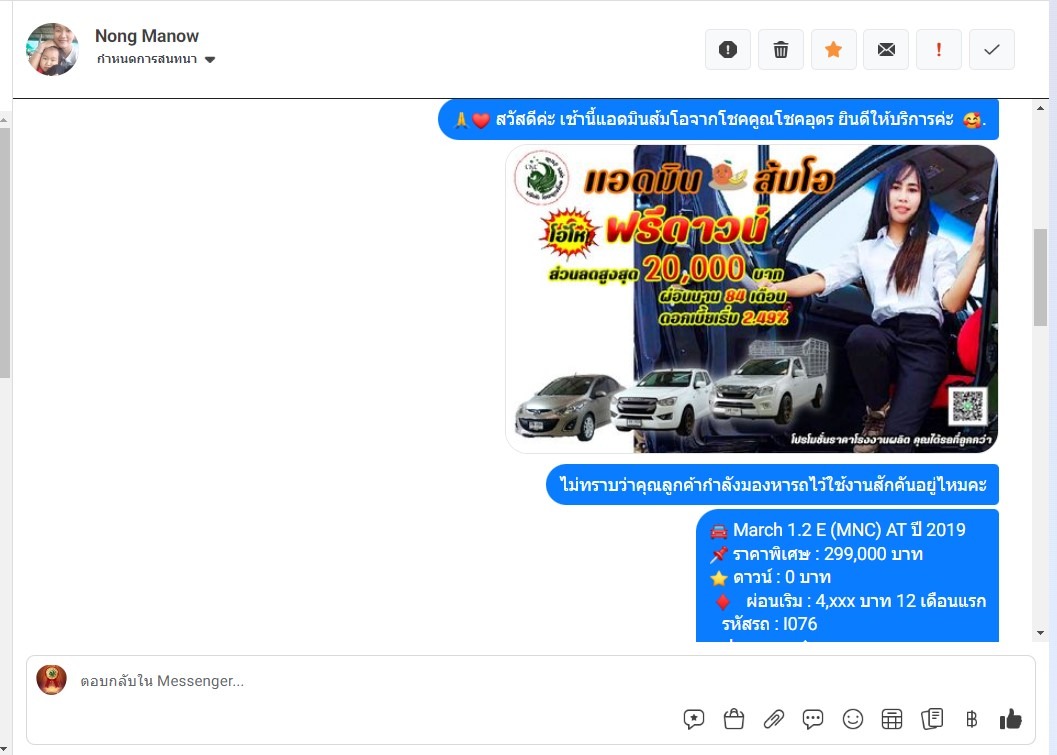Open the แอดมินส้มโอ promotional image
This screenshot has height=755, width=1057.
point(752,299)
